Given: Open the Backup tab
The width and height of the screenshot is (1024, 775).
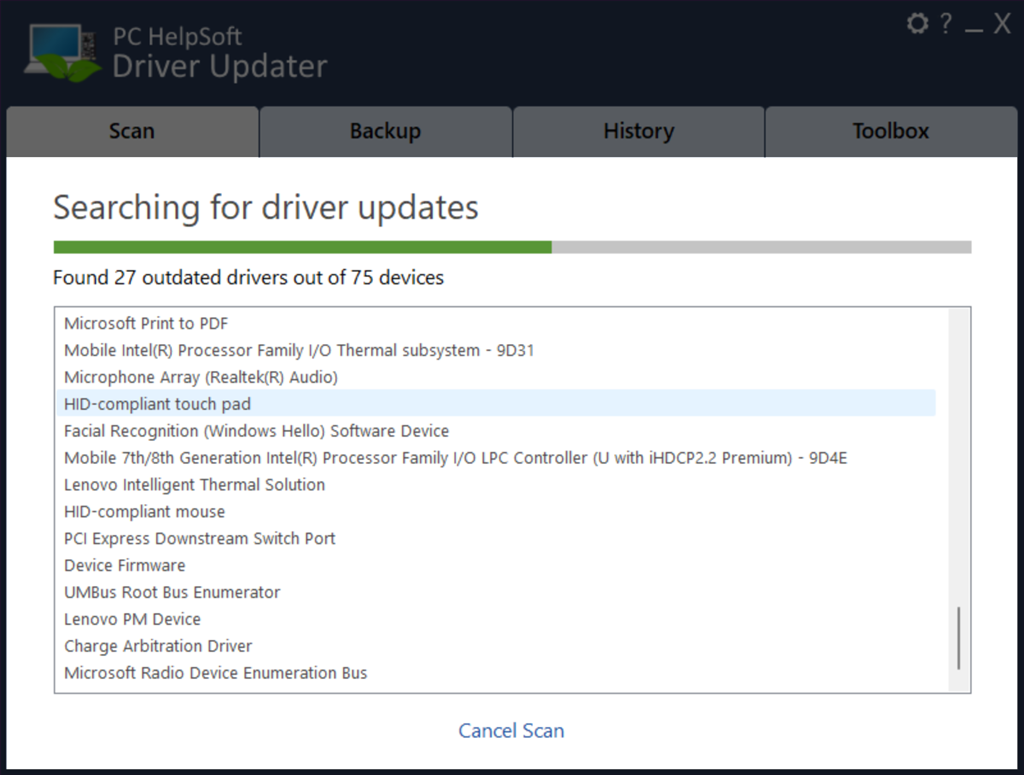Looking at the screenshot, I should [x=385, y=131].
